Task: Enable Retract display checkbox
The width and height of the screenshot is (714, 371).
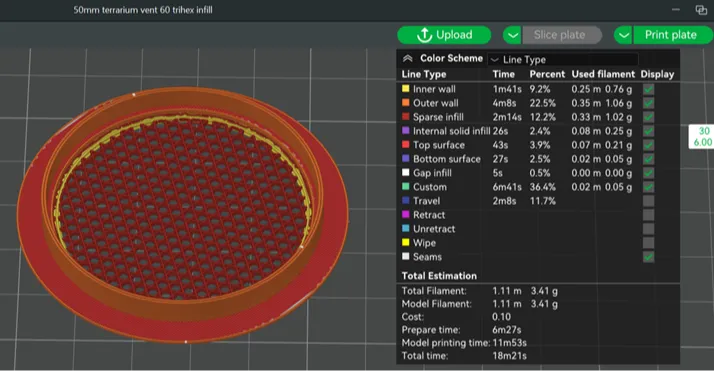Action: [648, 215]
